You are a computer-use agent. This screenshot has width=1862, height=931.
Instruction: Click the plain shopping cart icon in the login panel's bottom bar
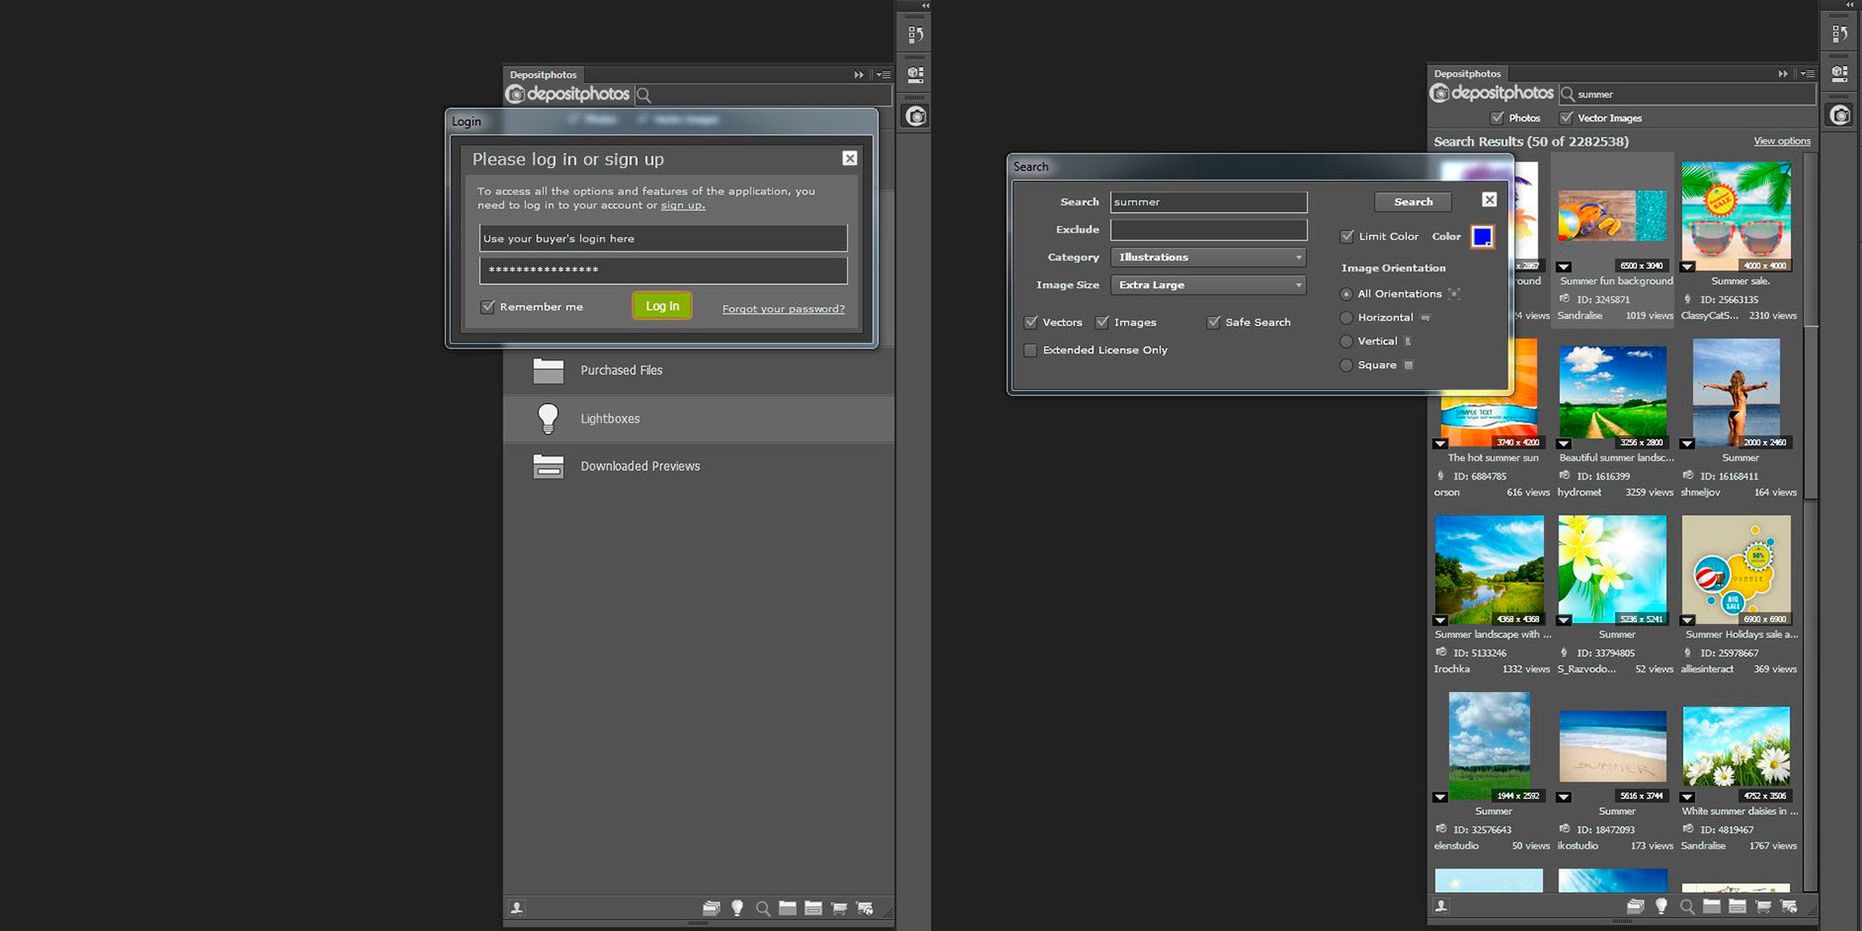[840, 908]
